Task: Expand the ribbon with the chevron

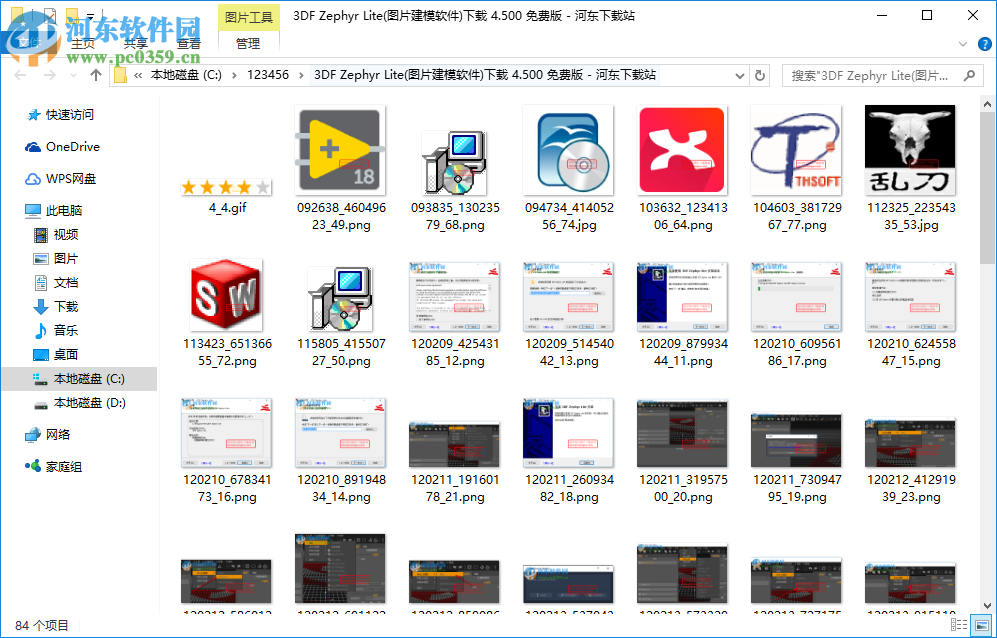Action: tap(963, 44)
